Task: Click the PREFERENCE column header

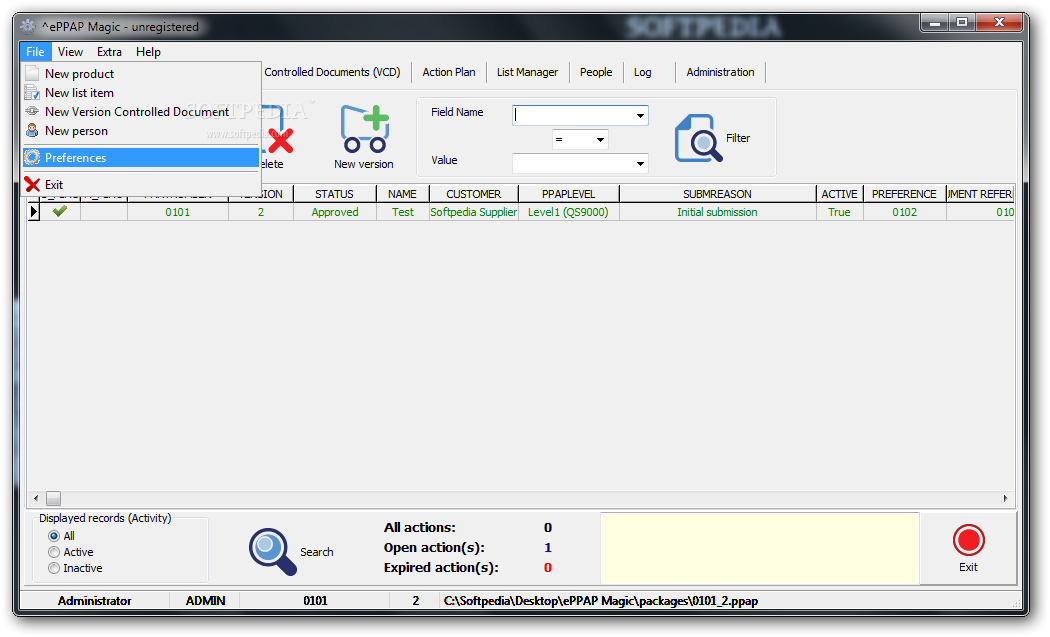Action: coord(904,194)
